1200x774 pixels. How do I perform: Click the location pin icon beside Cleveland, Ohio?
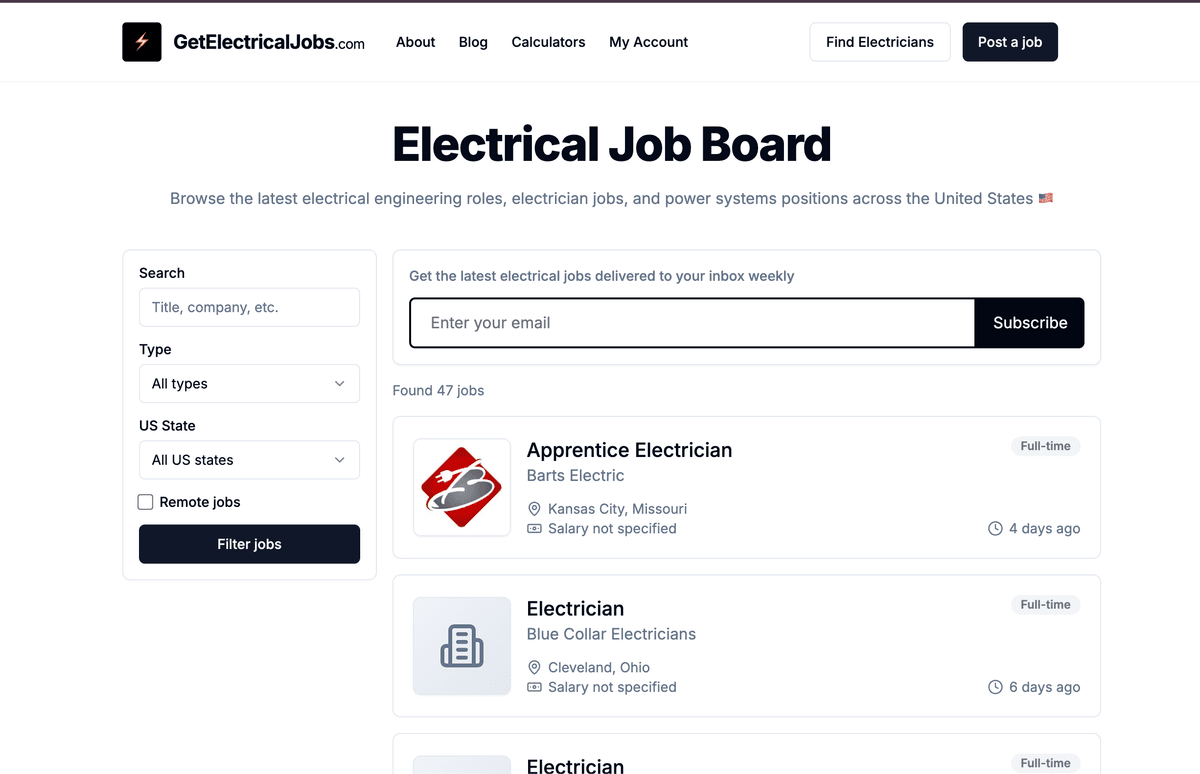(534, 667)
